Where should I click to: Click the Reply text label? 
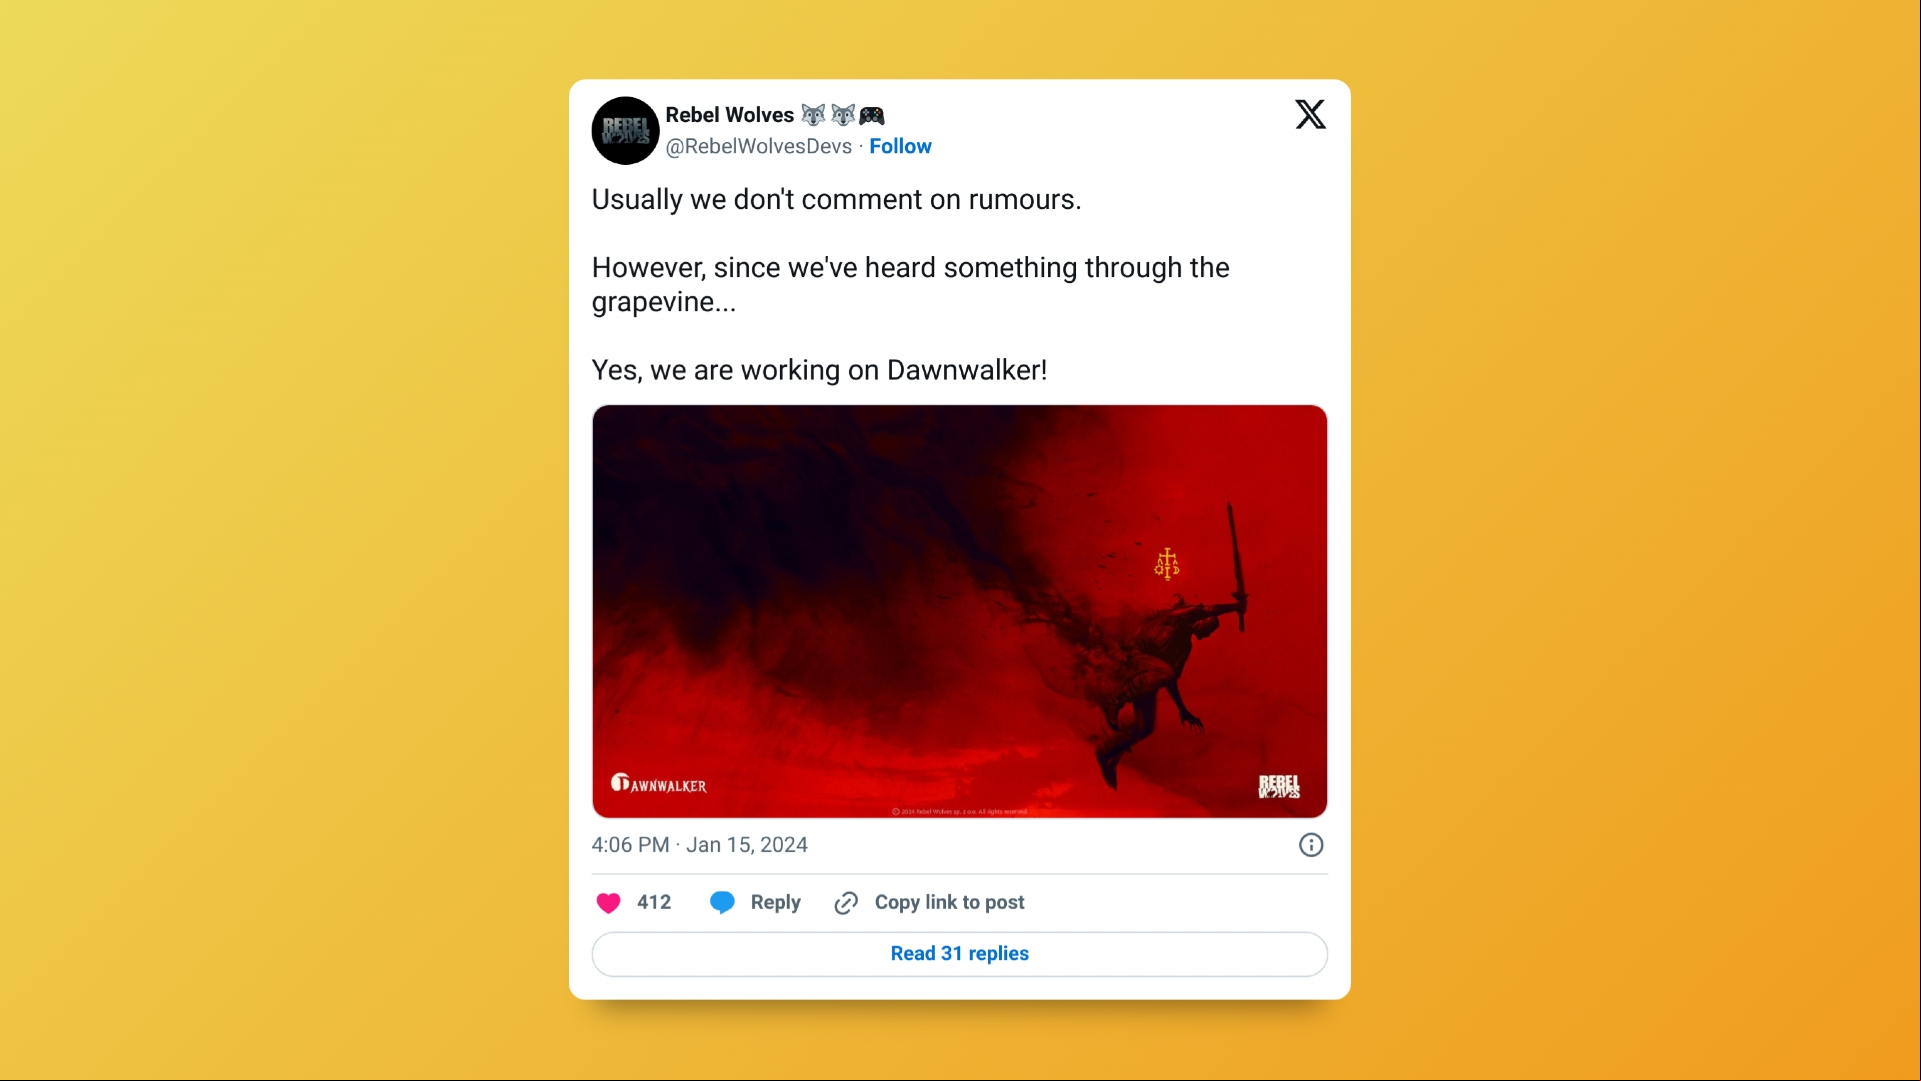pyautogui.click(x=775, y=903)
